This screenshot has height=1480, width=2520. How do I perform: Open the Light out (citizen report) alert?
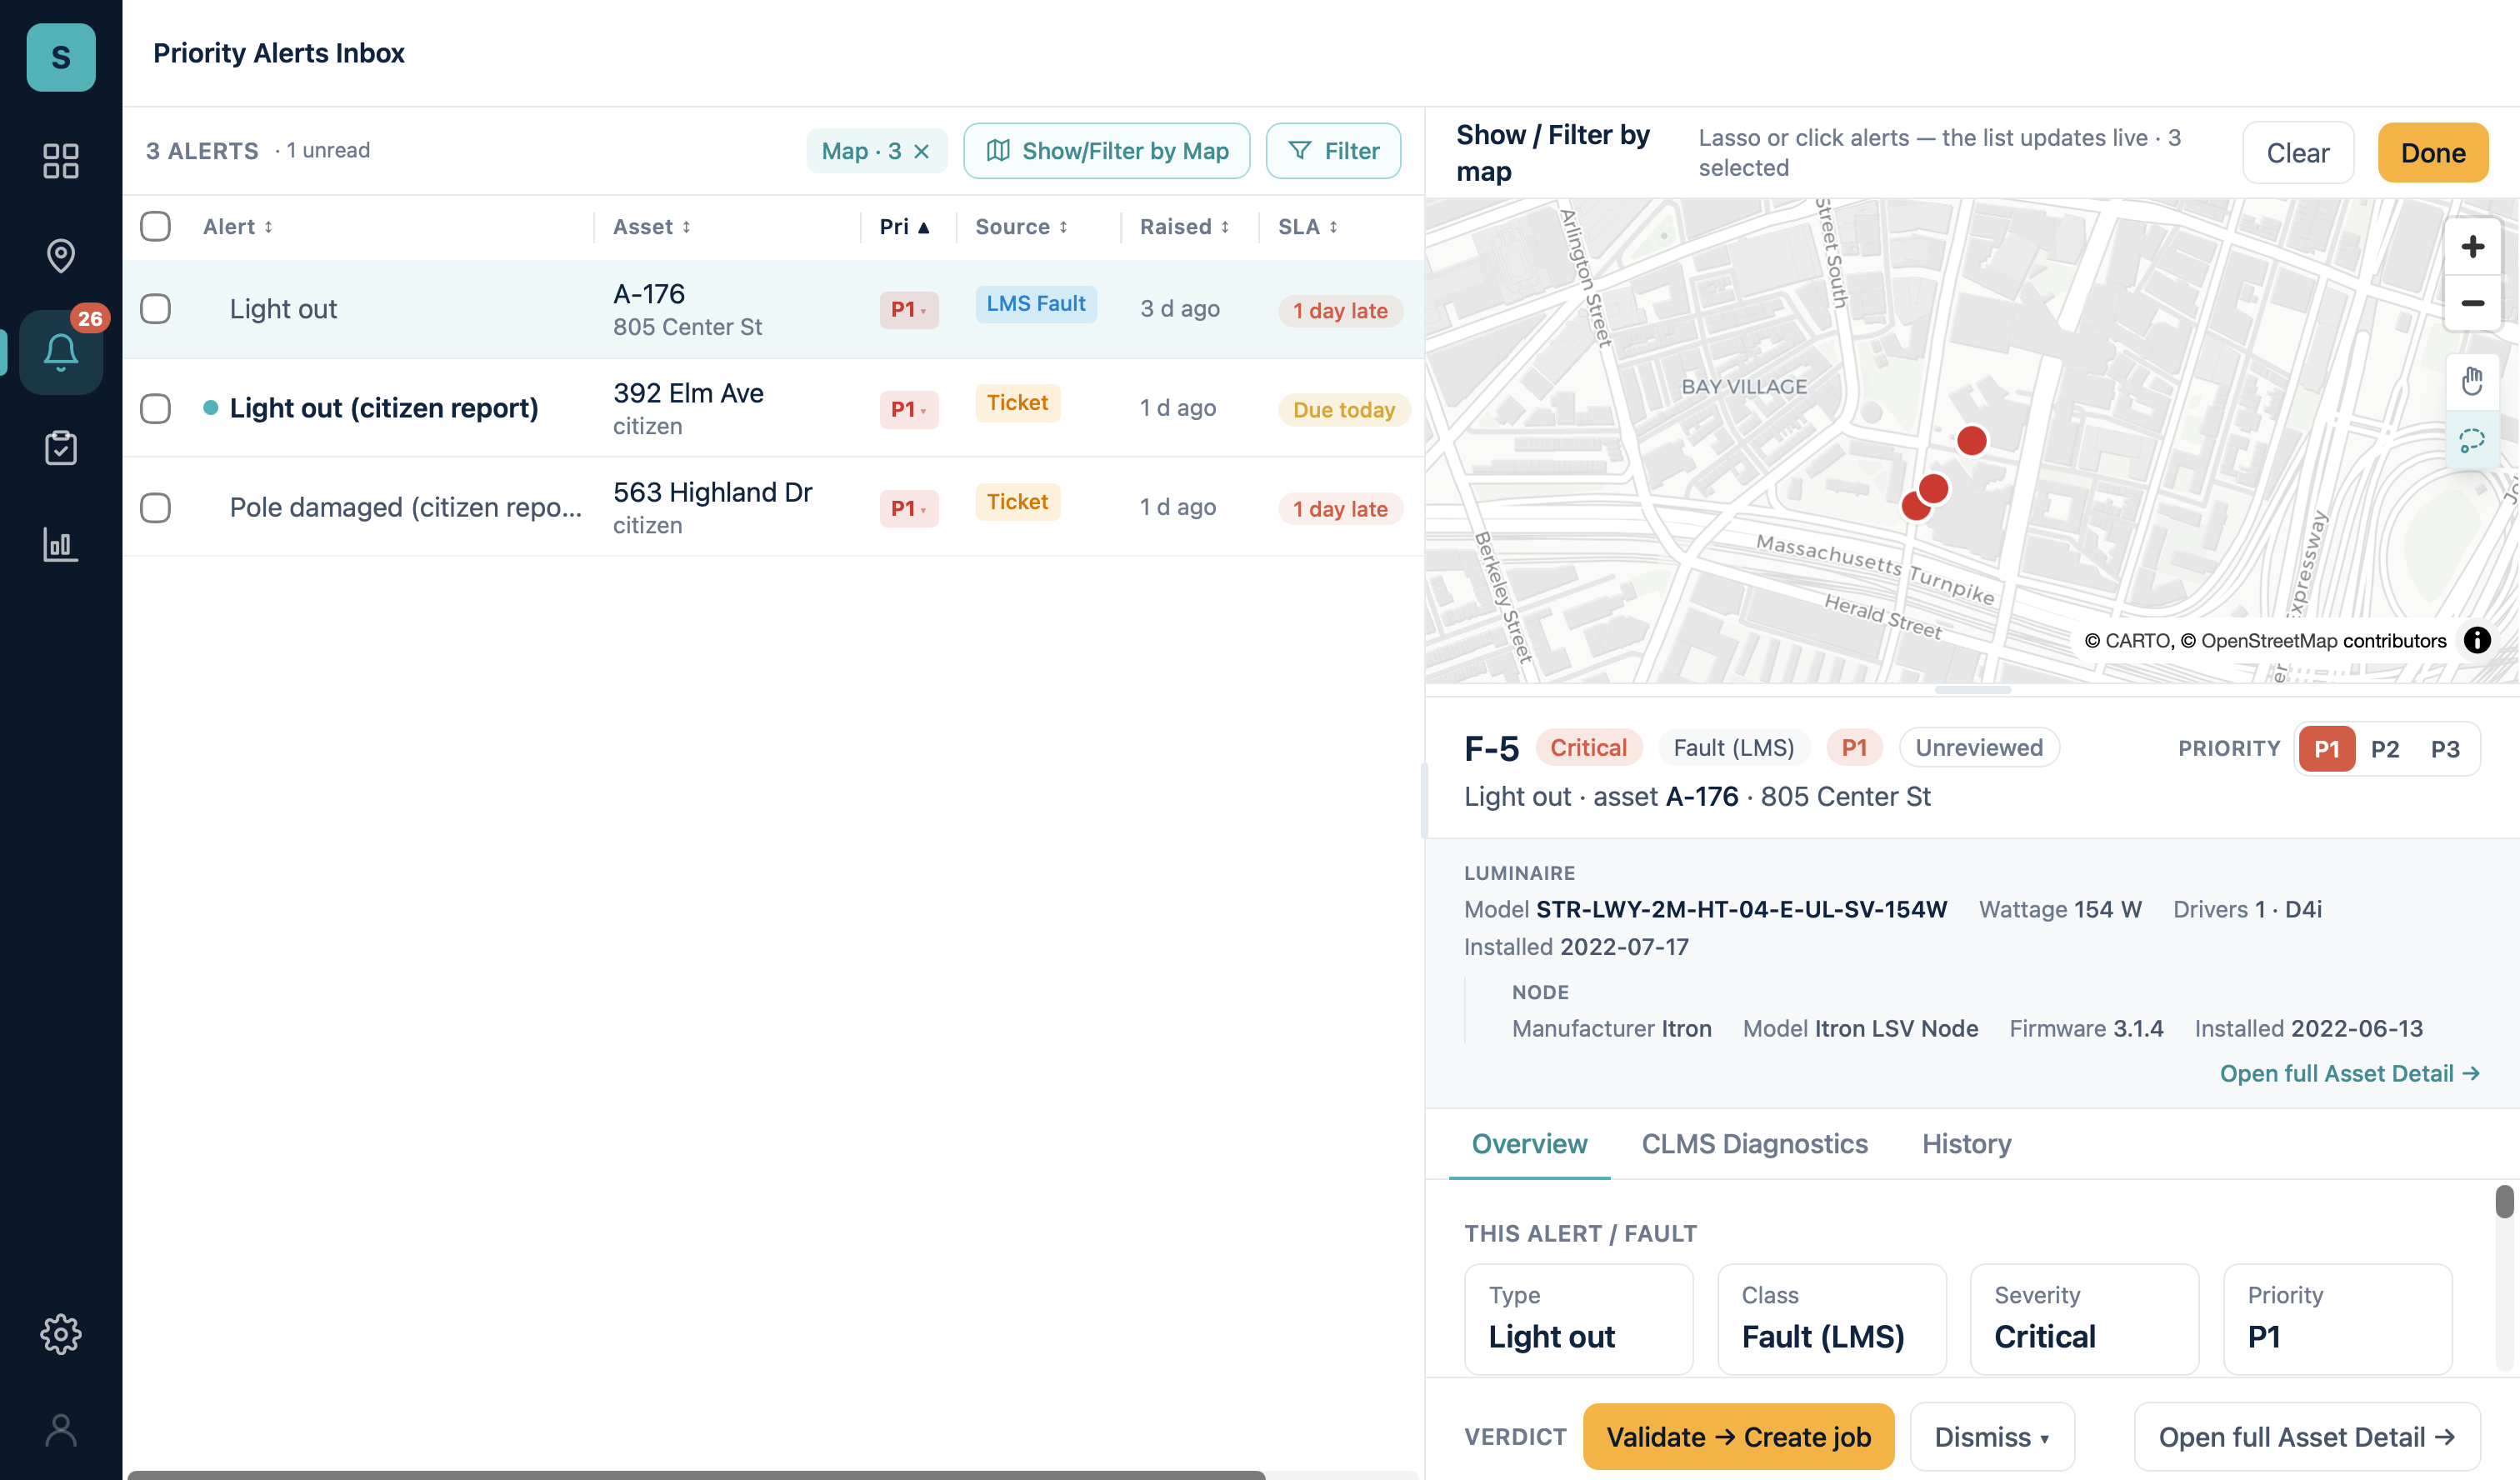tap(384, 408)
